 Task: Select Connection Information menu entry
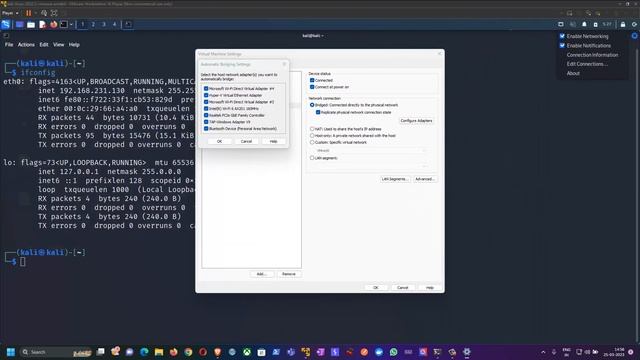592,55
